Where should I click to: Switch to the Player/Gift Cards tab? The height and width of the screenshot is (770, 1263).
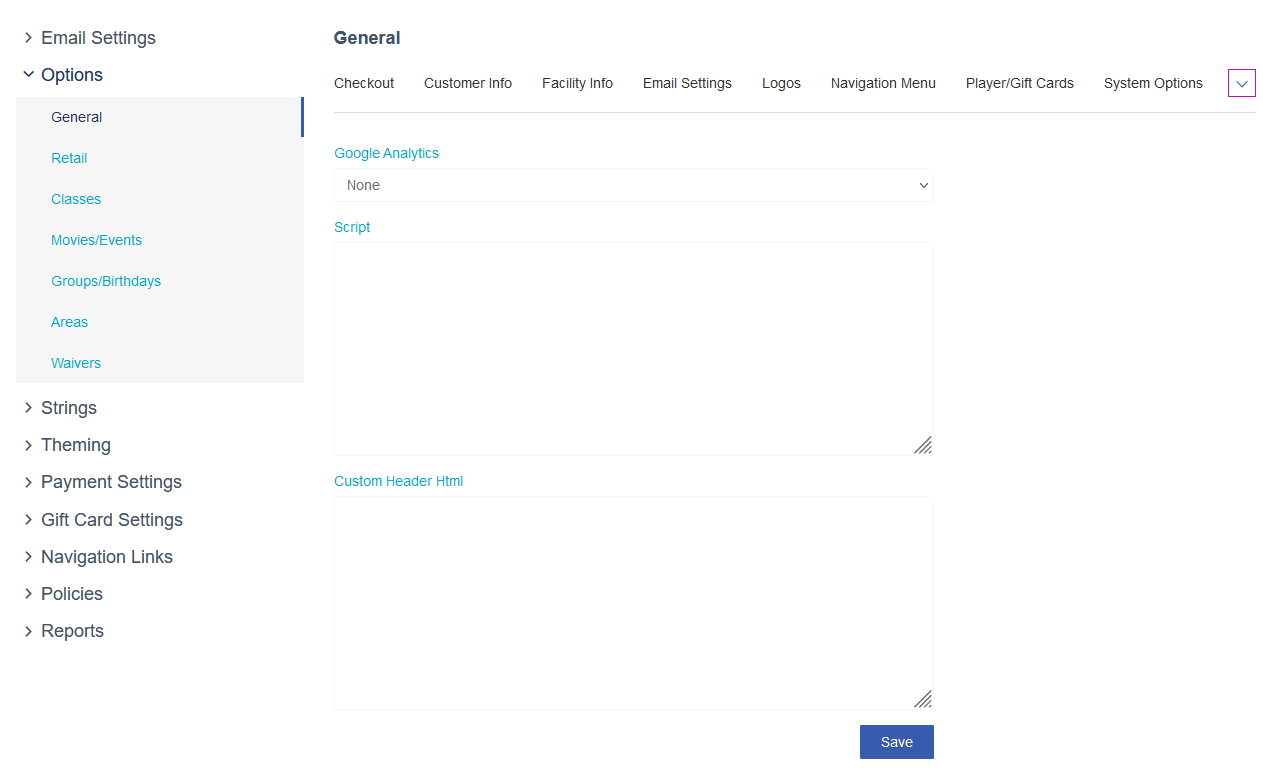1020,83
